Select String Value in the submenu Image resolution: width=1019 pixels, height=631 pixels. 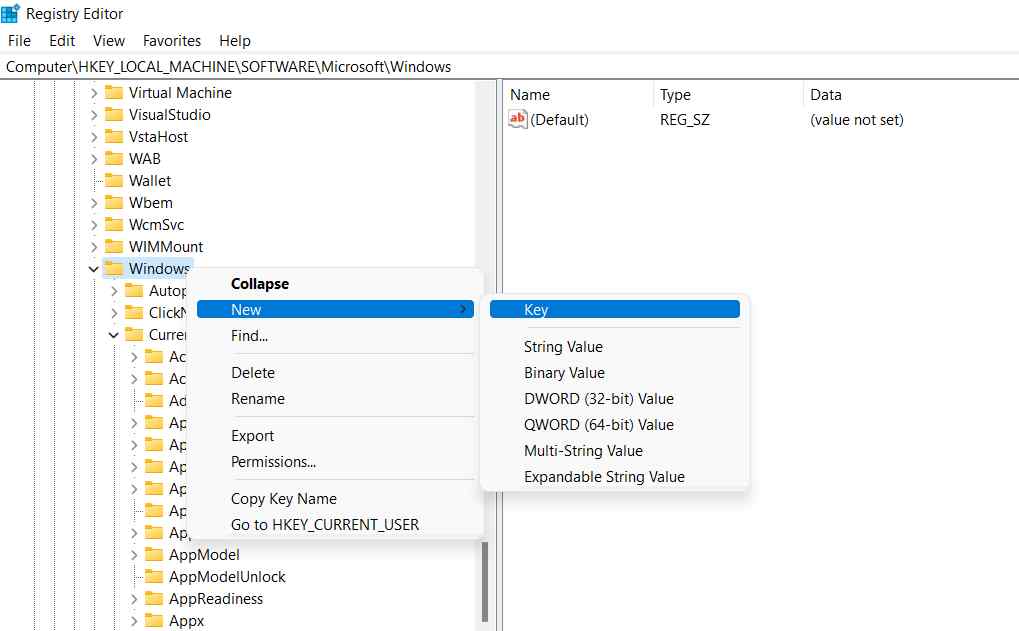click(615, 347)
